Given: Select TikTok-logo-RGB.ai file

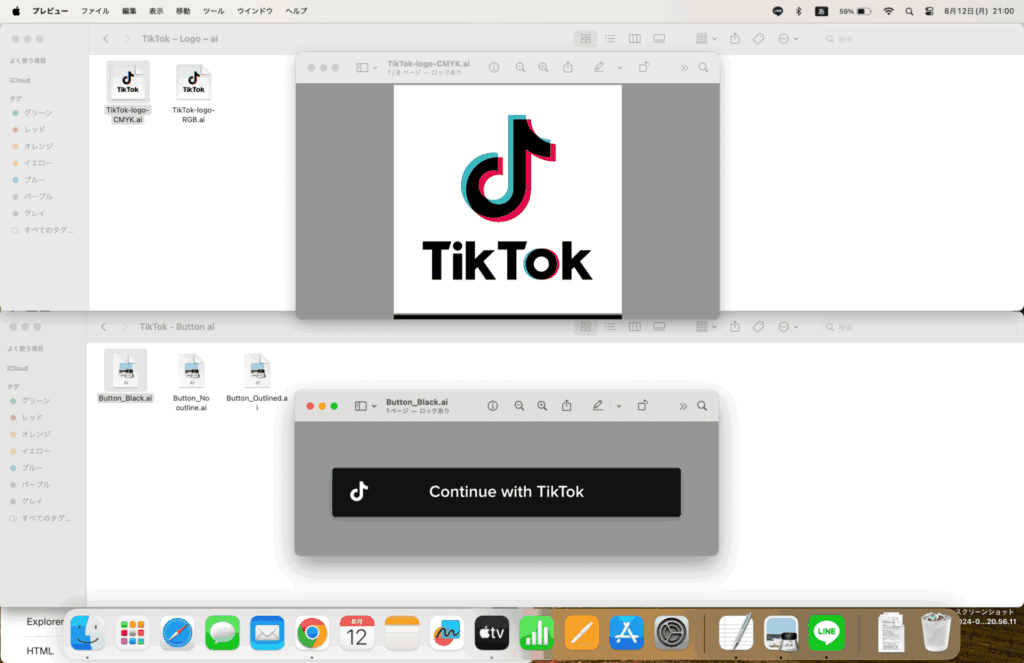Looking at the screenshot, I should pos(193,93).
